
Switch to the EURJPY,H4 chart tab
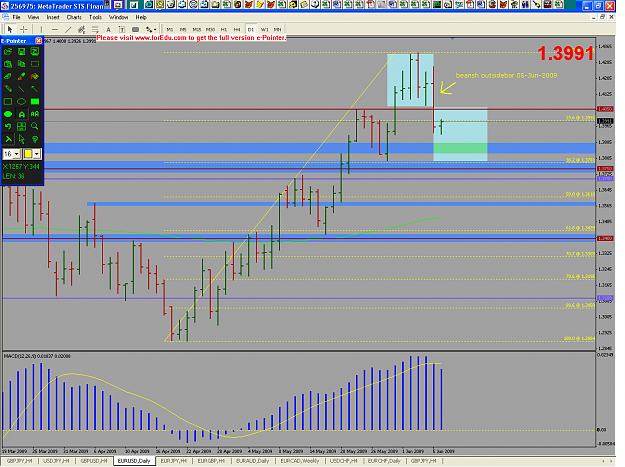173,461
